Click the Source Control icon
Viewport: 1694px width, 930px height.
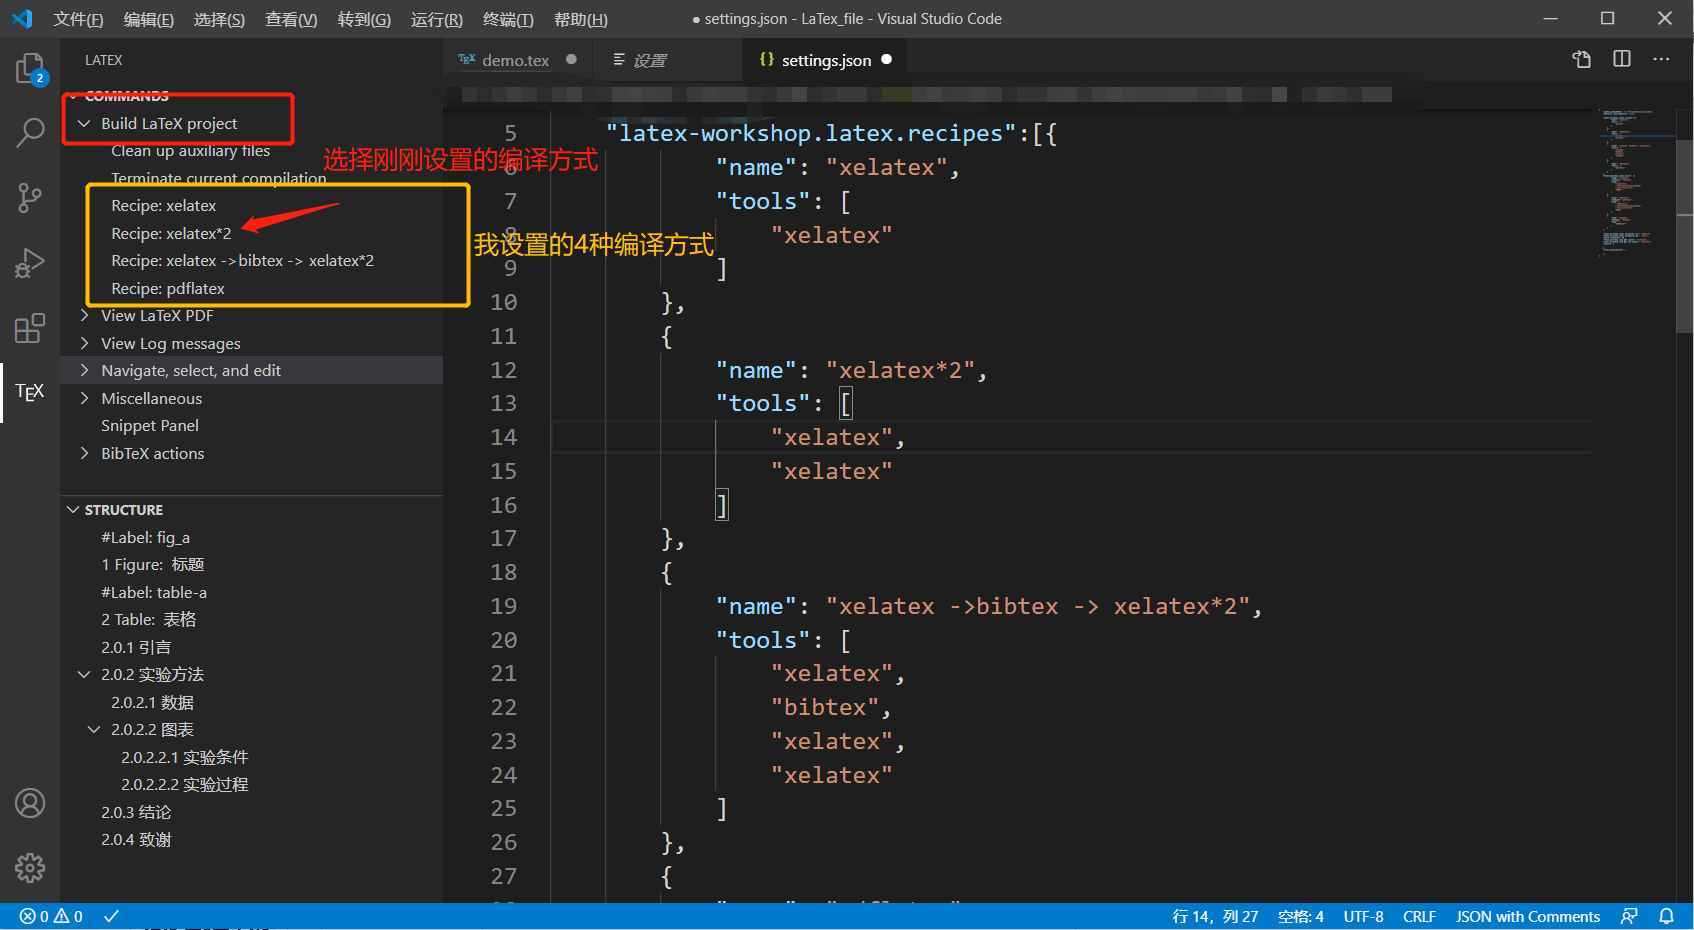(x=29, y=197)
